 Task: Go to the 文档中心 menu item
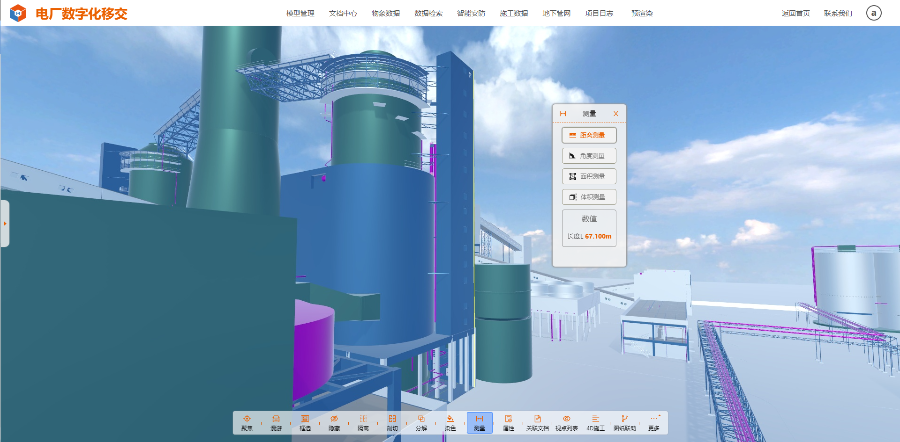pyautogui.click(x=343, y=14)
